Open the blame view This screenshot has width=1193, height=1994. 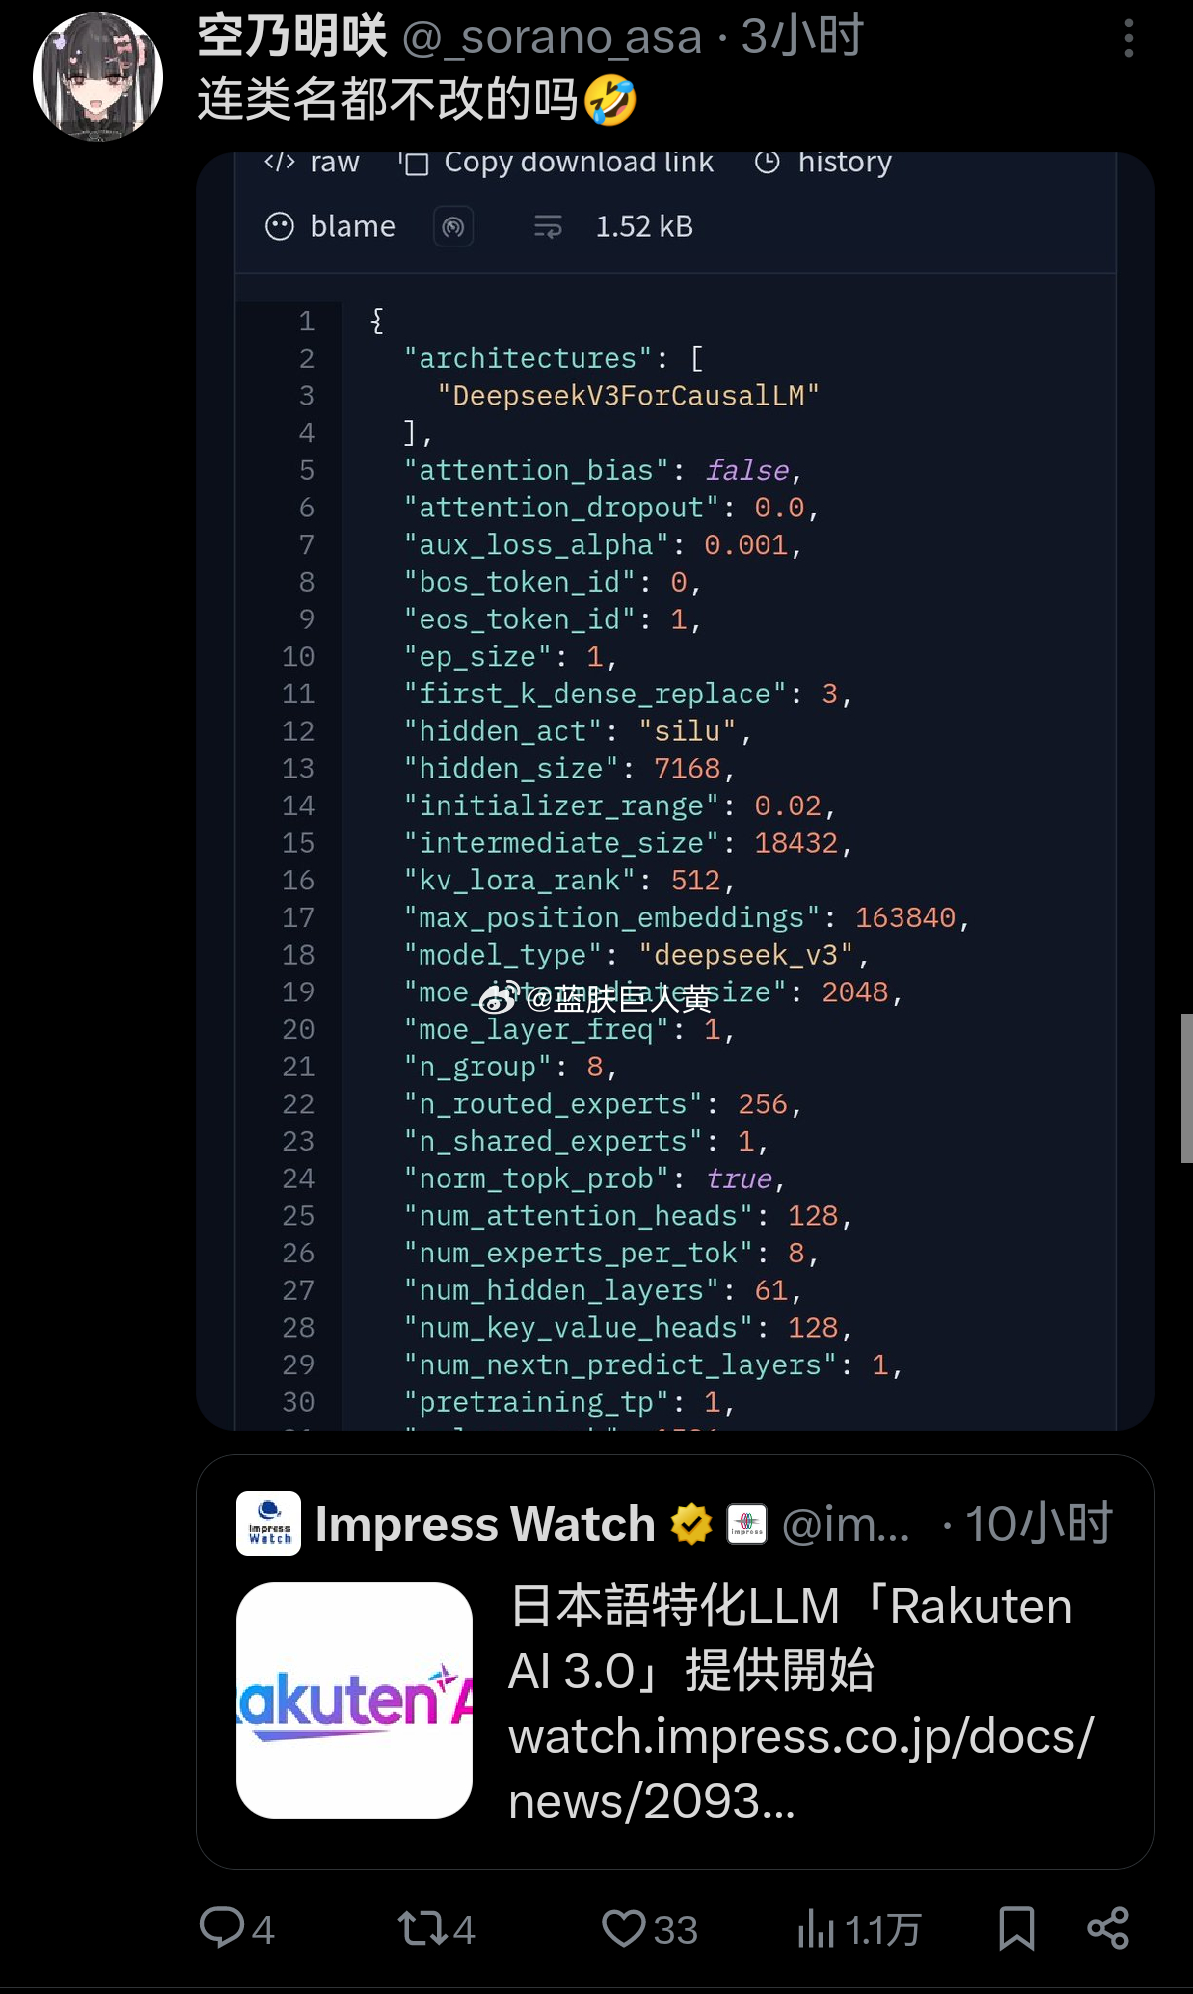pos(330,227)
